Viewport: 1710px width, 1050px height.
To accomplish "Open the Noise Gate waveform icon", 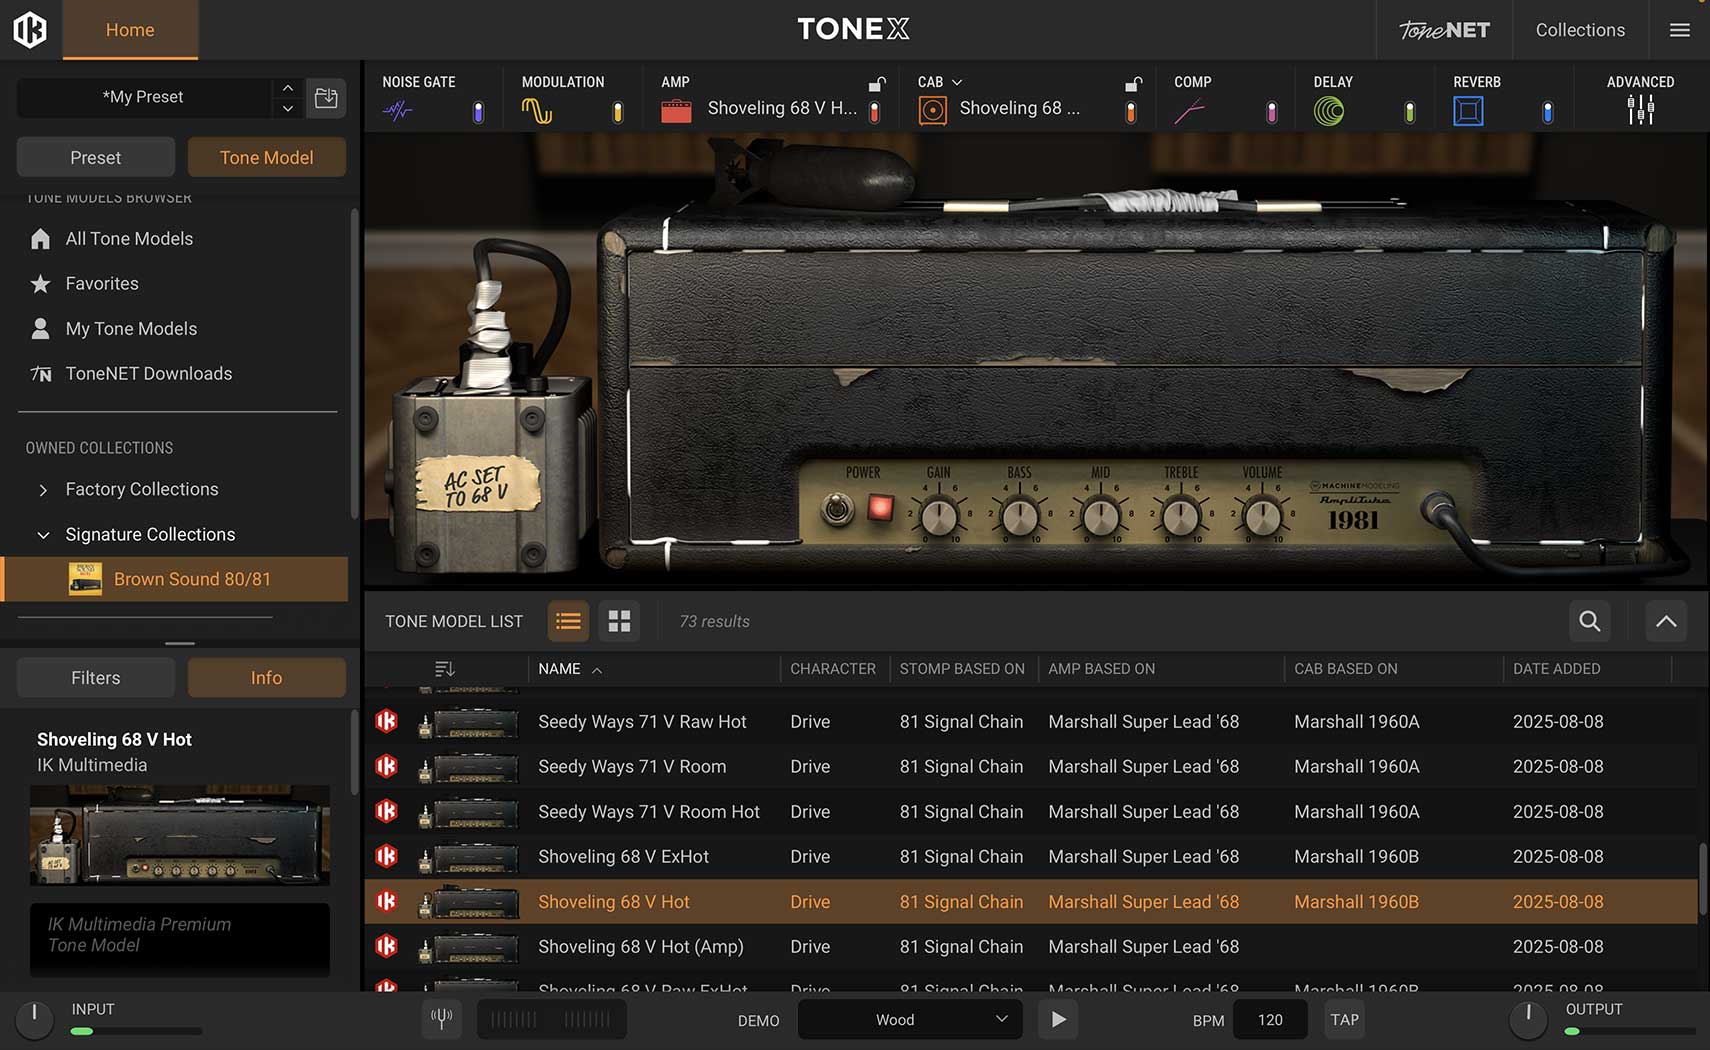I will tap(397, 111).
